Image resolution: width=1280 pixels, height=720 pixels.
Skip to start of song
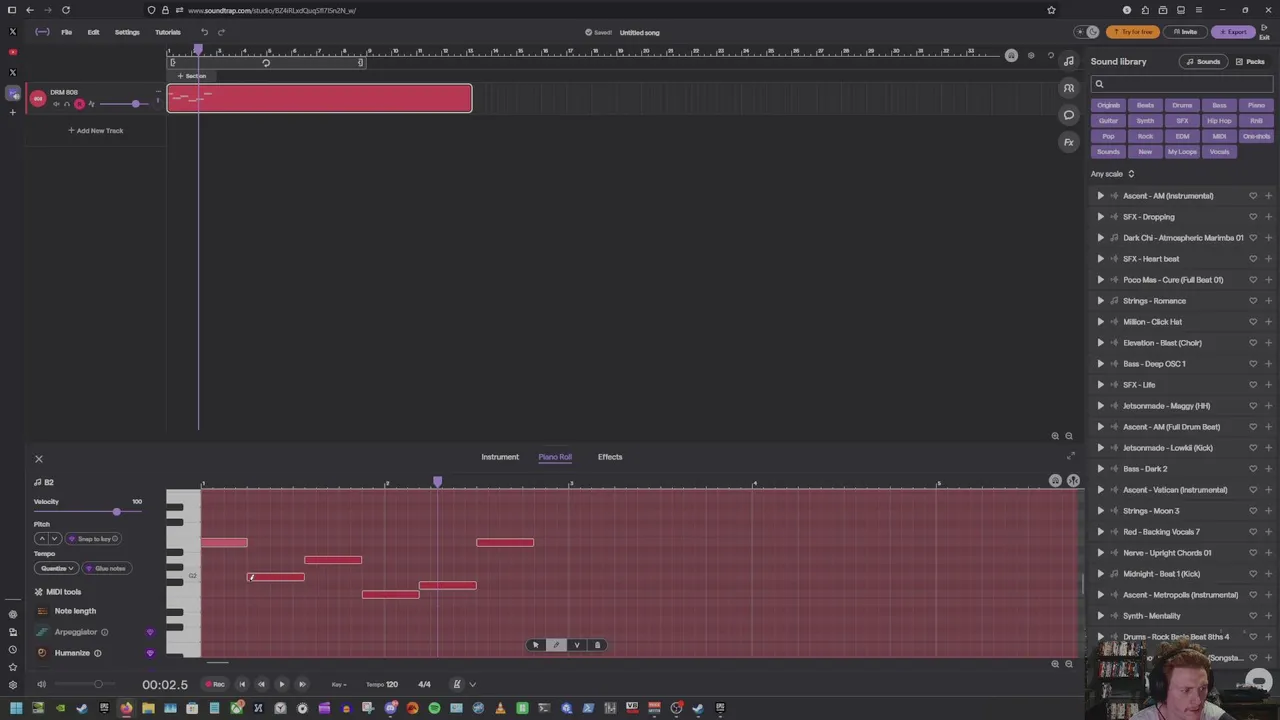(242, 685)
